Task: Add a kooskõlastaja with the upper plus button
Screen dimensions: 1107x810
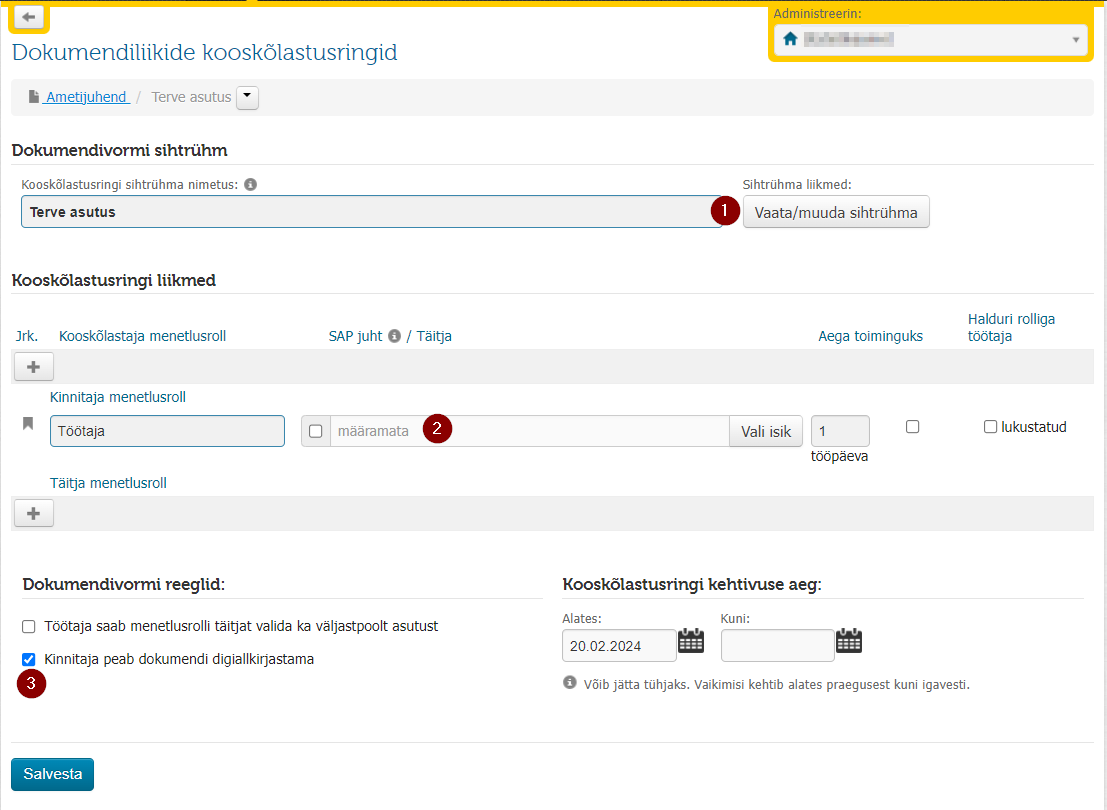Action: [33, 367]
